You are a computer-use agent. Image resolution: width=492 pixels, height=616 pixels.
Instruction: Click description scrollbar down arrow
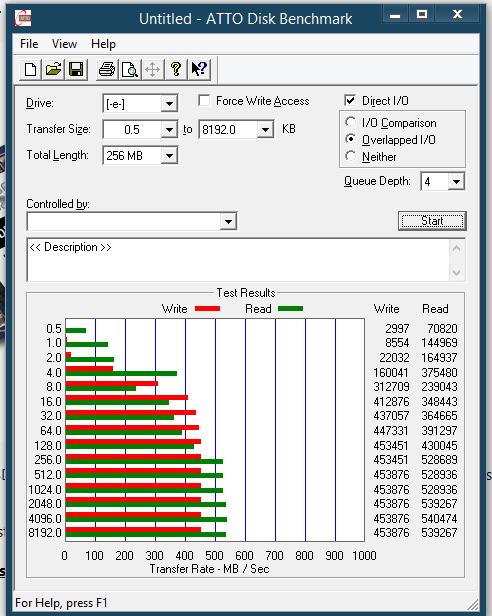(457, 272)
